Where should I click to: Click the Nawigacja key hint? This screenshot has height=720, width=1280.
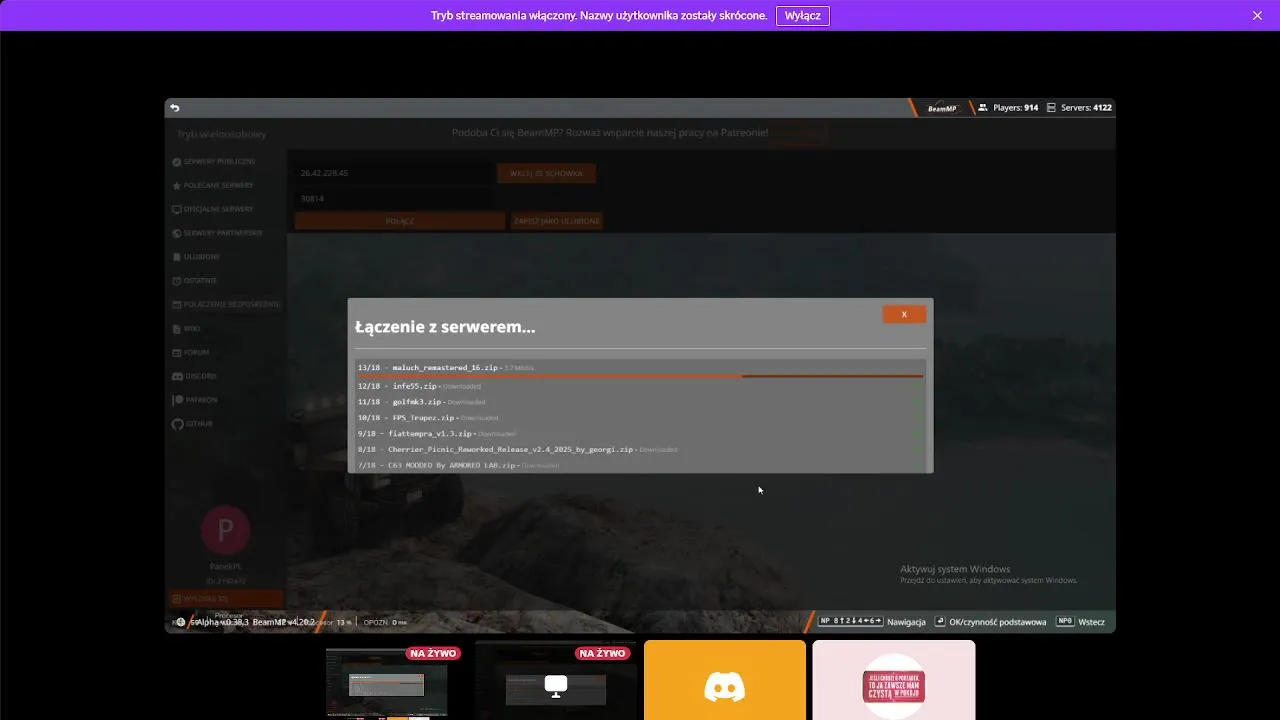pyautogui.click(x=873, y=621)
